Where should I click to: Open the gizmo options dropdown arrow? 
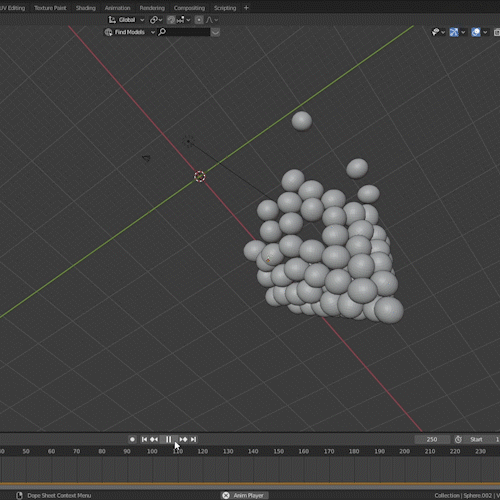pos(463,32)
